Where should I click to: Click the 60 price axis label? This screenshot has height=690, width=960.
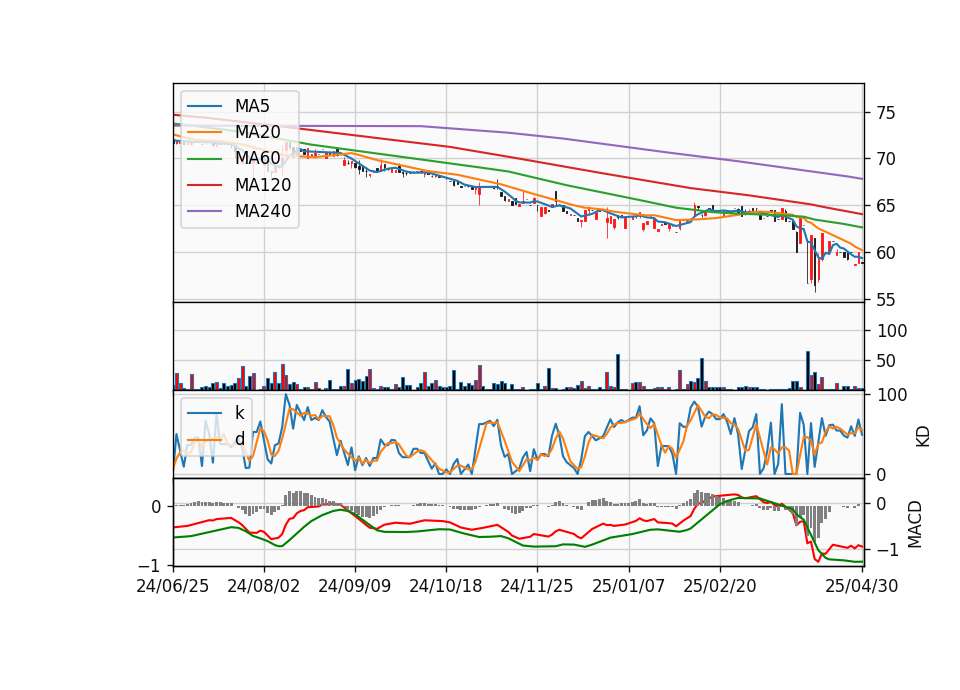pyautogui.click(x=885, y=253)
